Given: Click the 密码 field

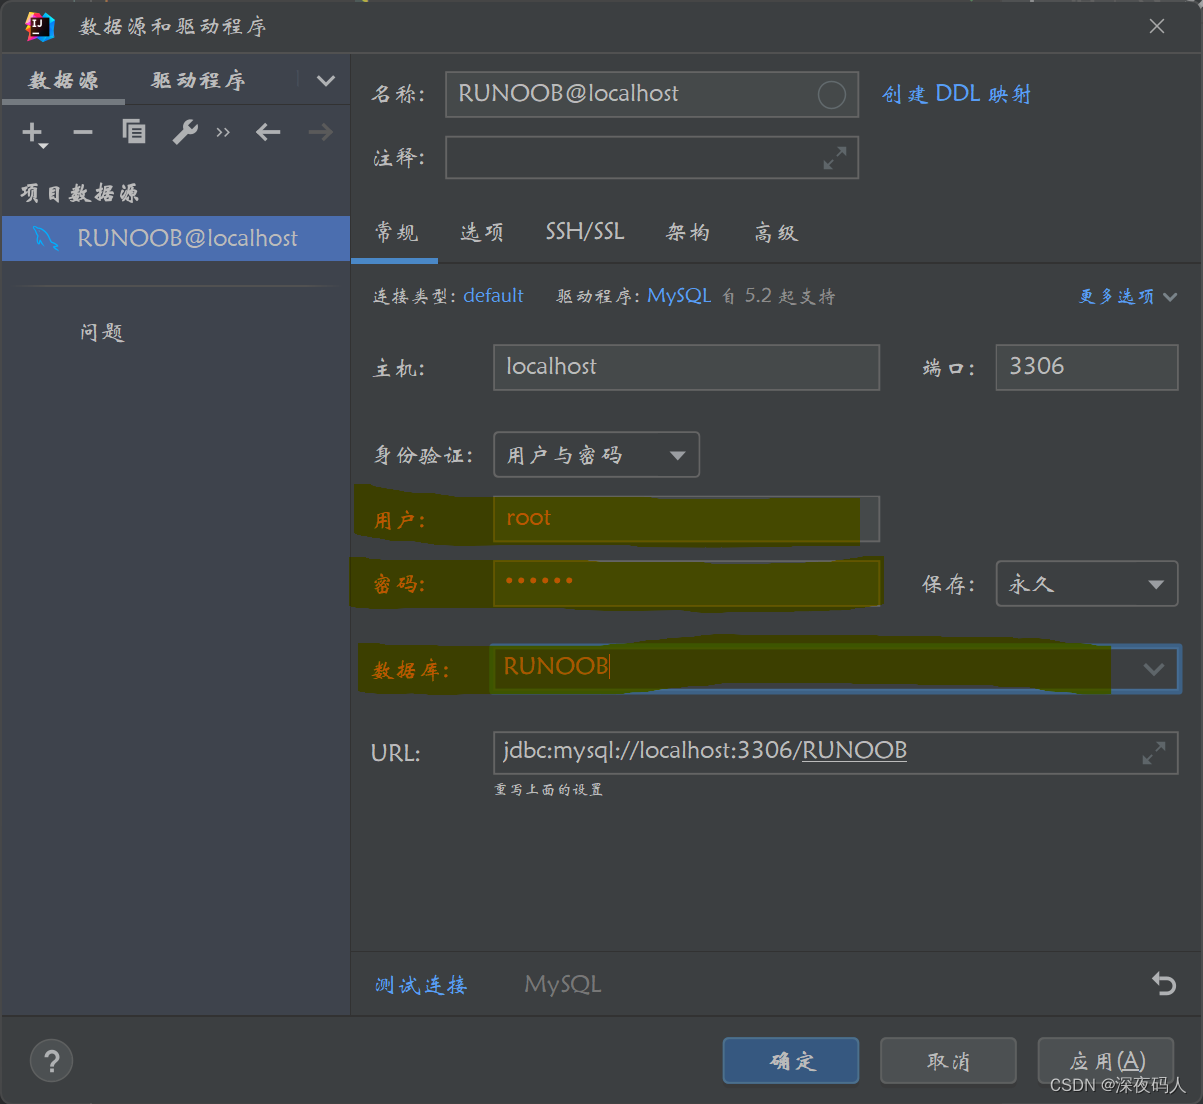Looking at the screenshot, I should (686, 583).
